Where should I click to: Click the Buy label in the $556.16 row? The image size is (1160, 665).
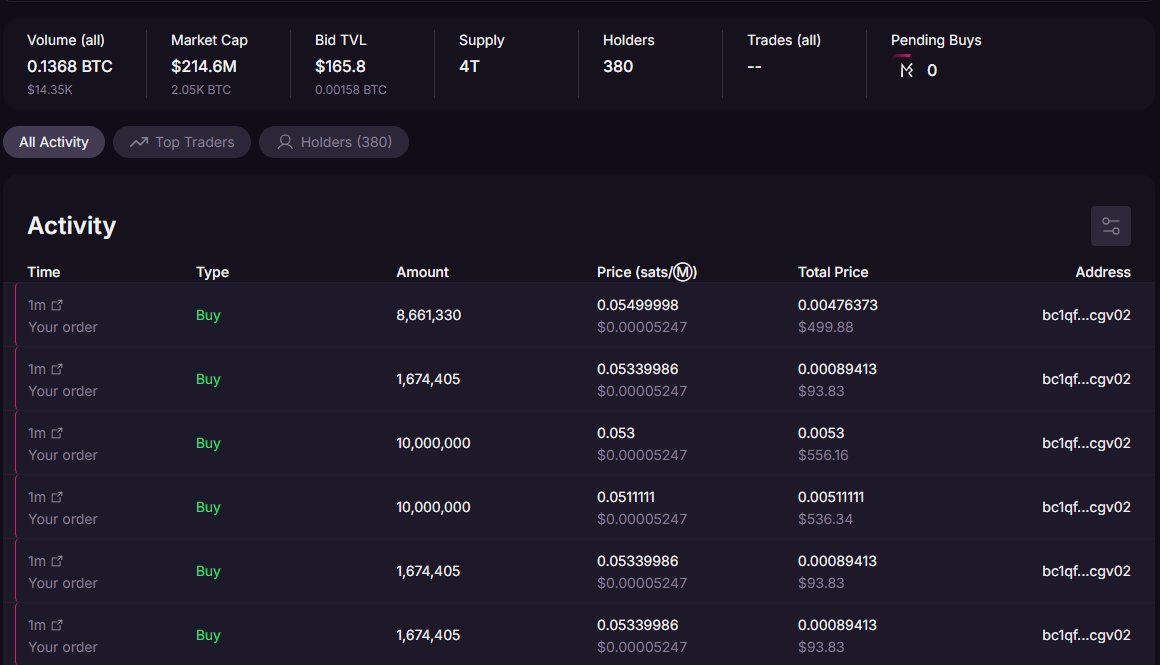pos(208,443)
